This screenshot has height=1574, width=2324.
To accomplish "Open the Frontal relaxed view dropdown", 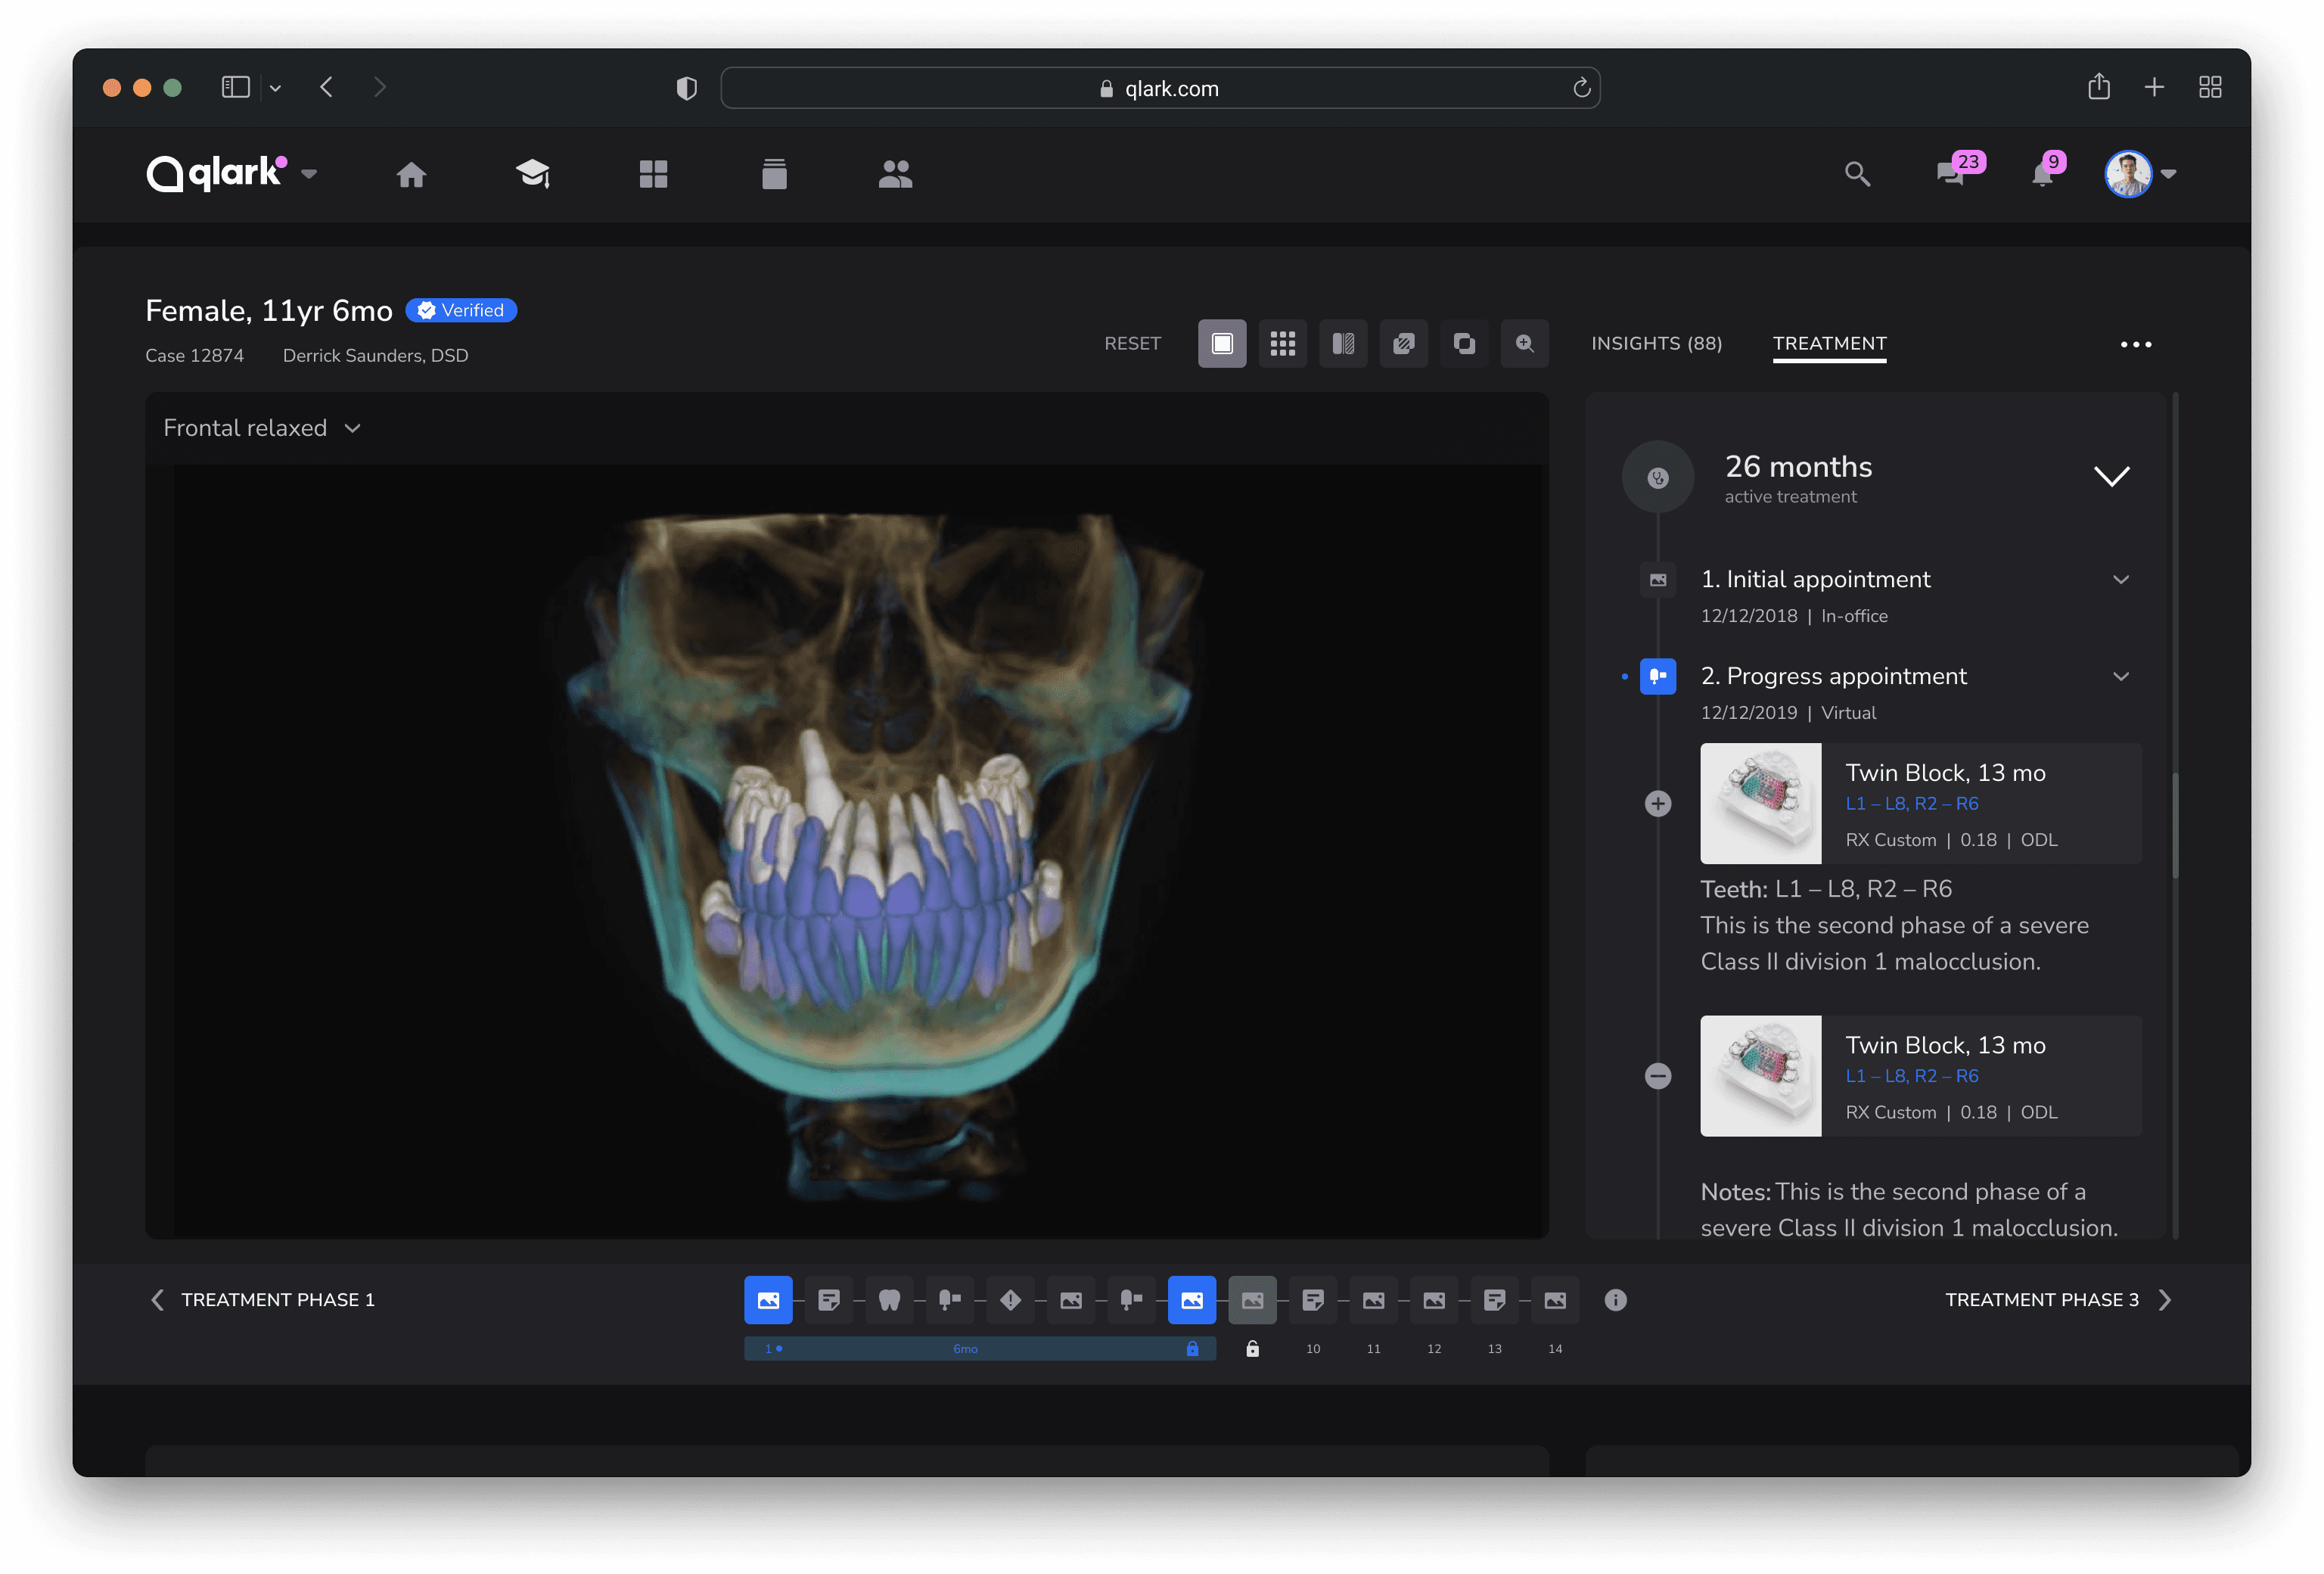I will click(261, 428).
